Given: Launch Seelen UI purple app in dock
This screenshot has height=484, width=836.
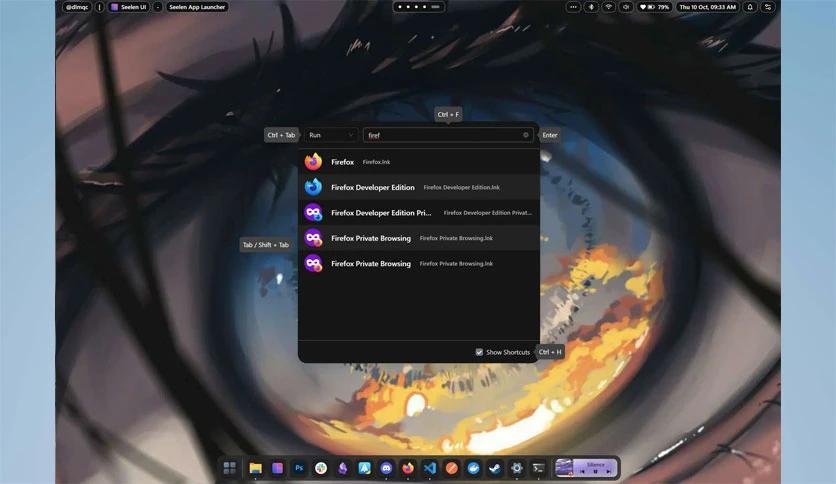Looking at the screenshot, I should [277, 468].
